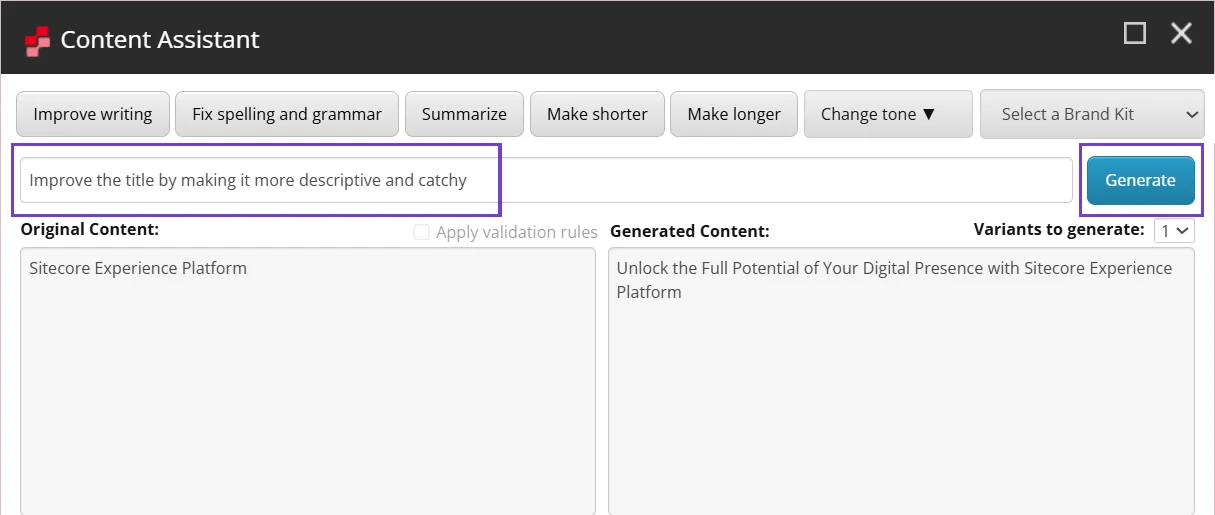The width and height of the screenshot is (1215, 515).
Task: Click inside the Generated Content text area
Action: [901, 381]
